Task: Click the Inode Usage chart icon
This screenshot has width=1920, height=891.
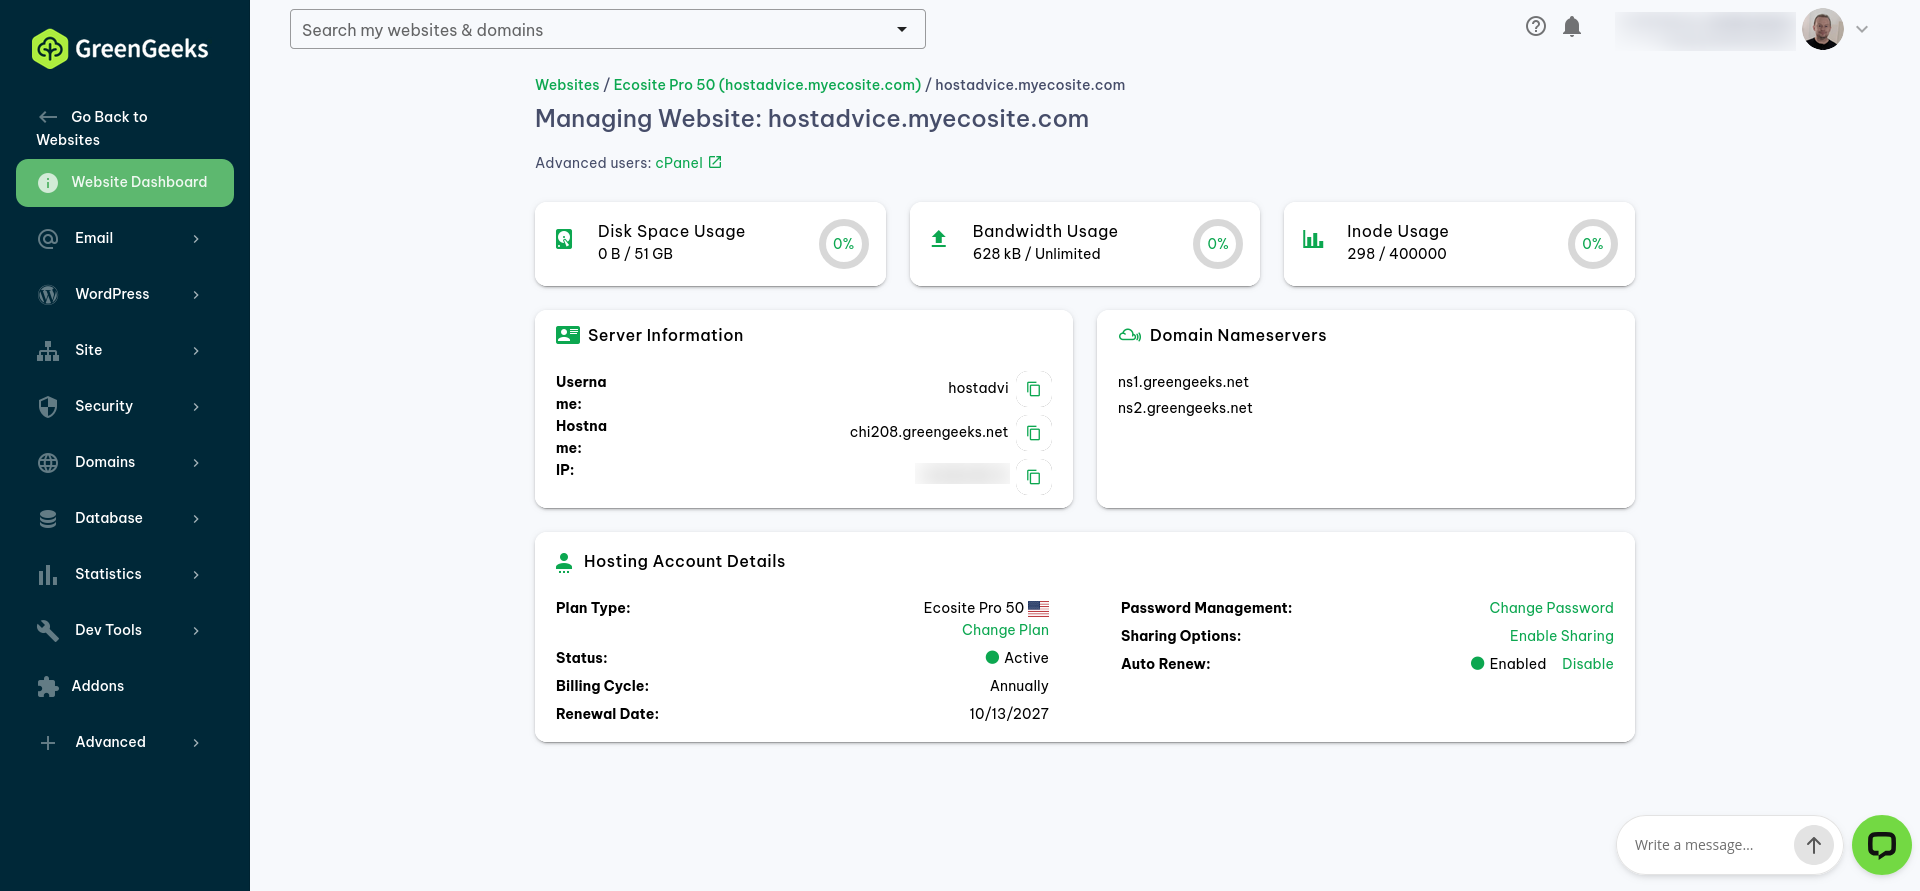Action: (1313, 239)
